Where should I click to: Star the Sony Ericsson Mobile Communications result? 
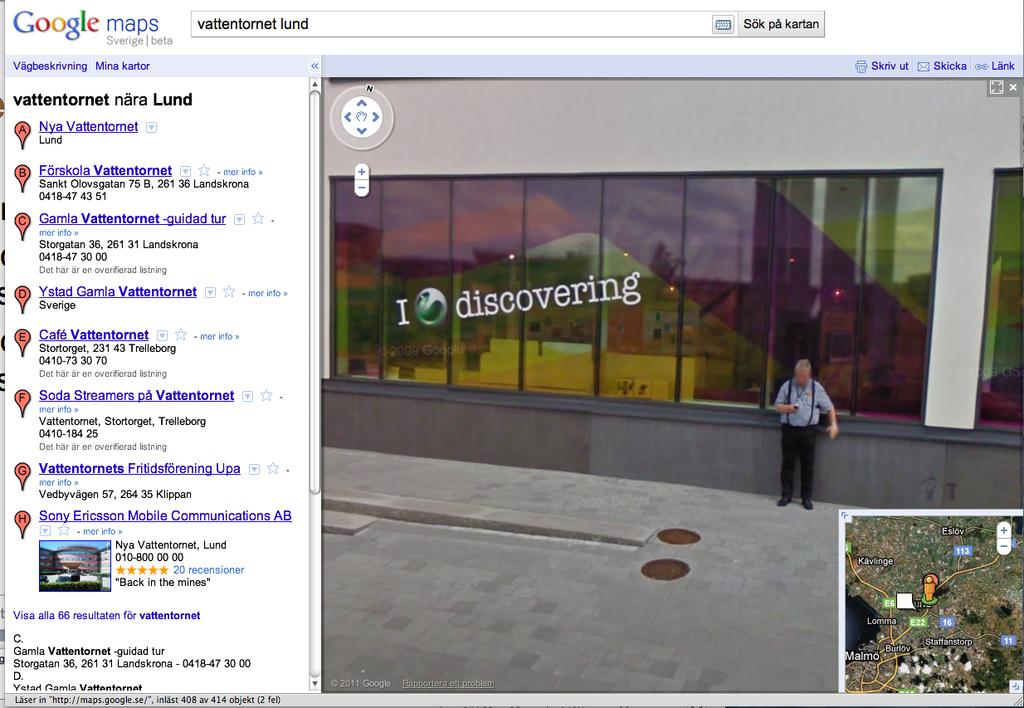63,530
